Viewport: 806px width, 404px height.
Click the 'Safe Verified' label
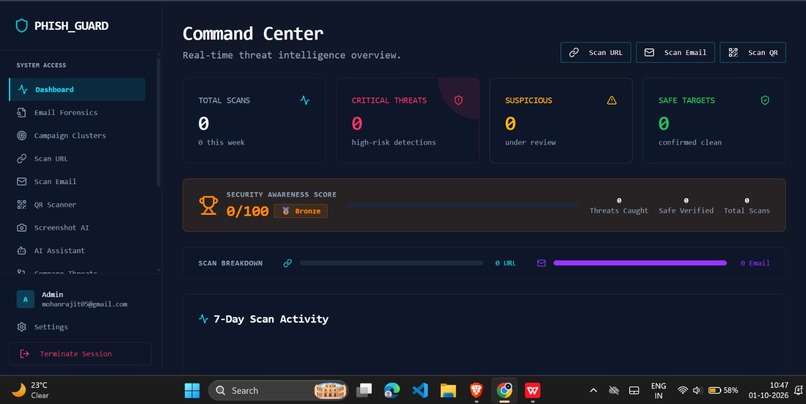tap(686, 211)
